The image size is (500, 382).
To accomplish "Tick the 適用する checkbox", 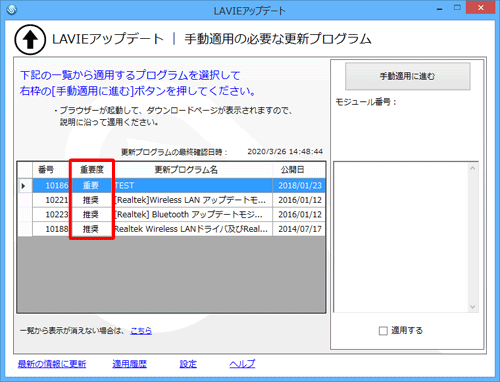I will pos(383,331).
